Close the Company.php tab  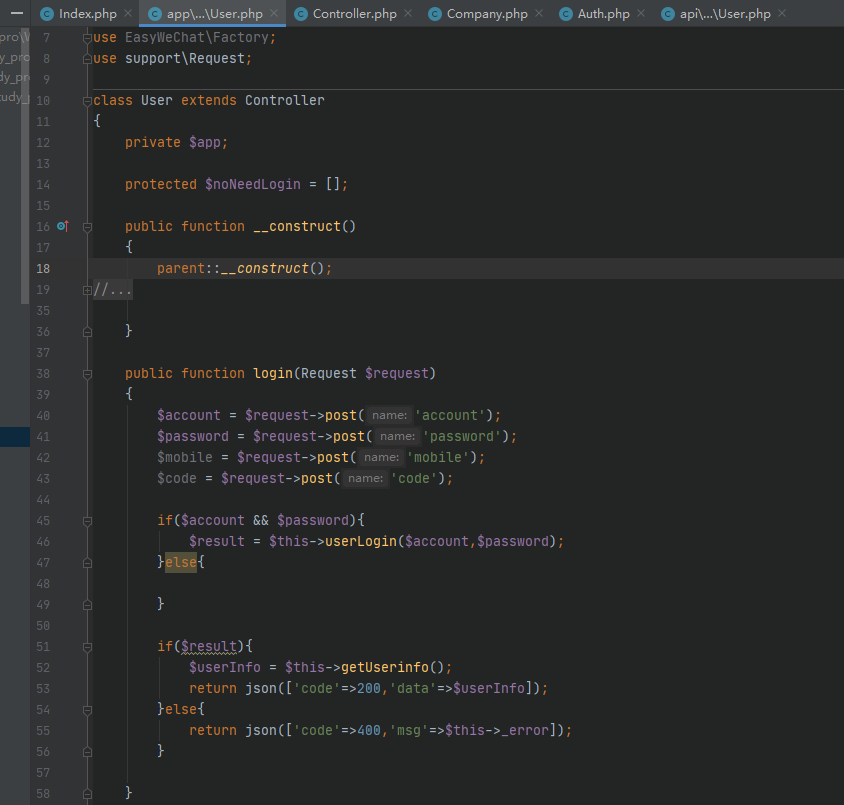[539, 13]
